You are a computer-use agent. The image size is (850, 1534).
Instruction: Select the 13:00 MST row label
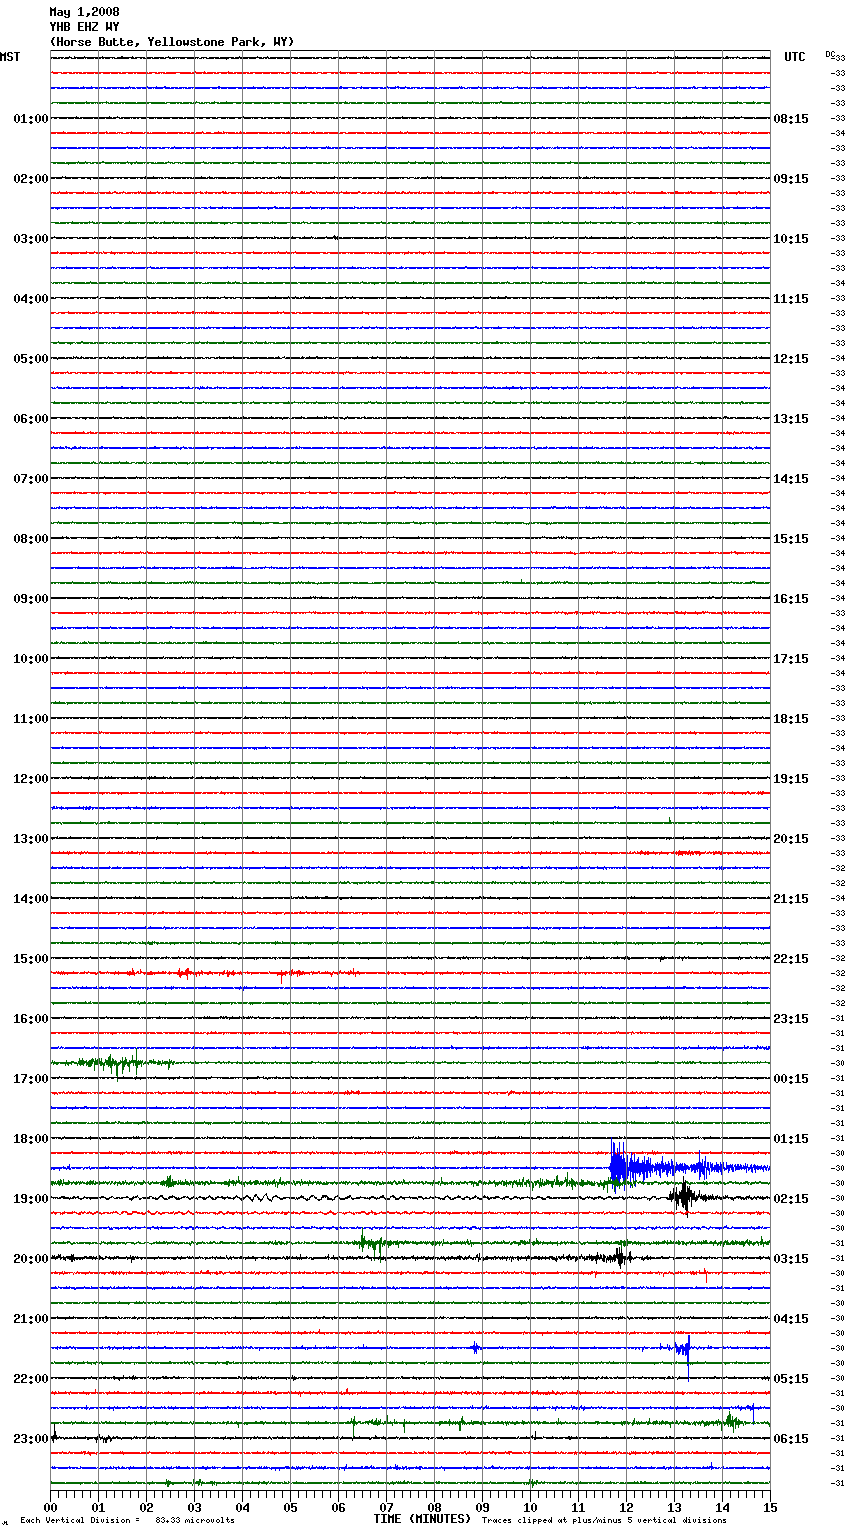[31, 839]
